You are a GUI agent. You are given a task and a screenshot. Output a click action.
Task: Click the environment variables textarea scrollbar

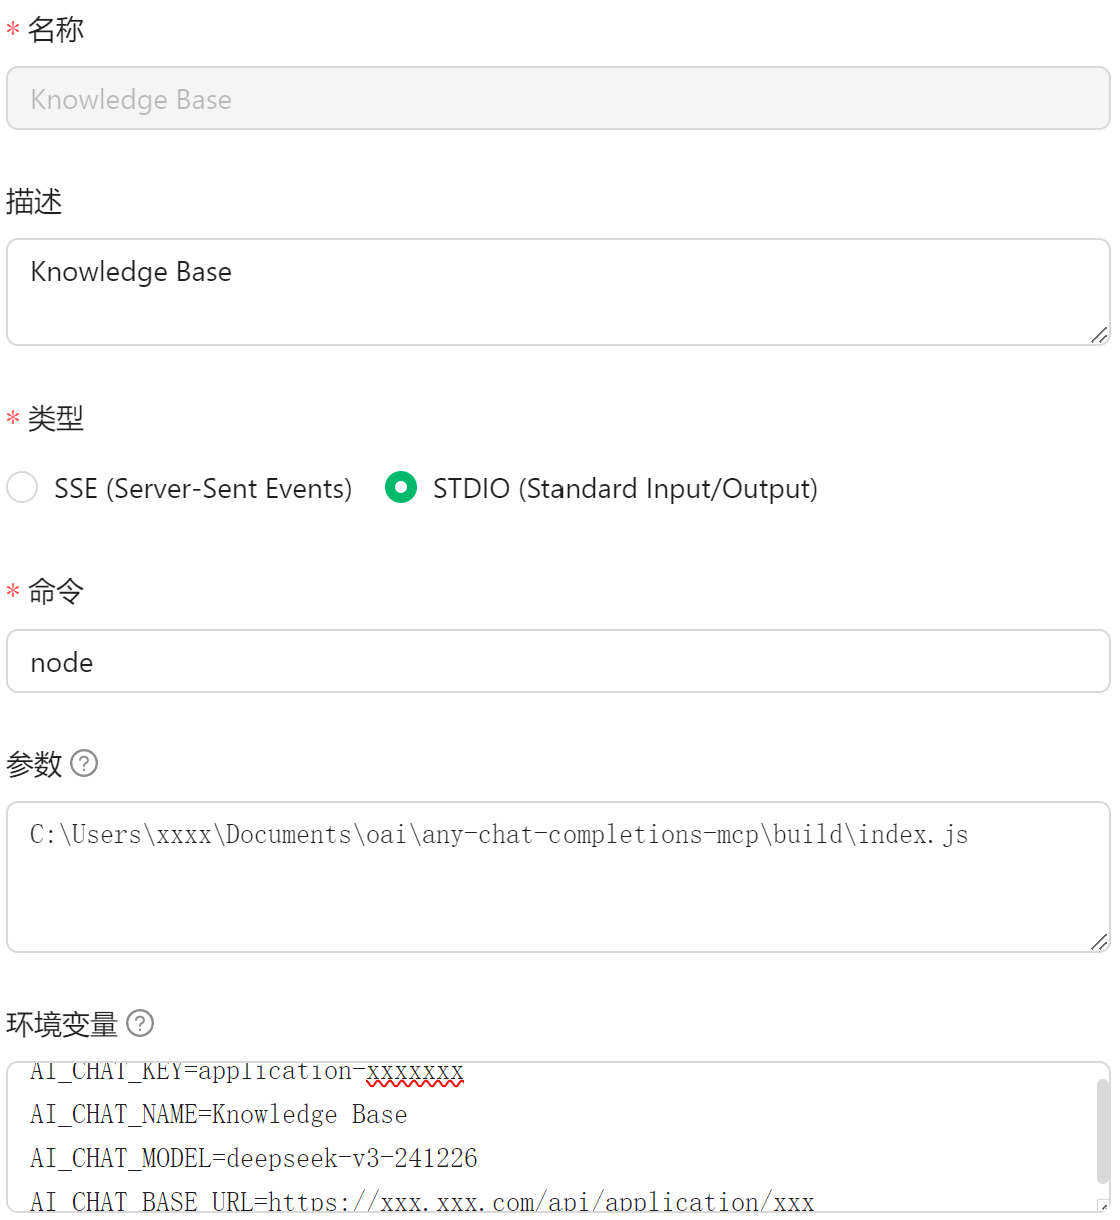pos(1103,1130)
